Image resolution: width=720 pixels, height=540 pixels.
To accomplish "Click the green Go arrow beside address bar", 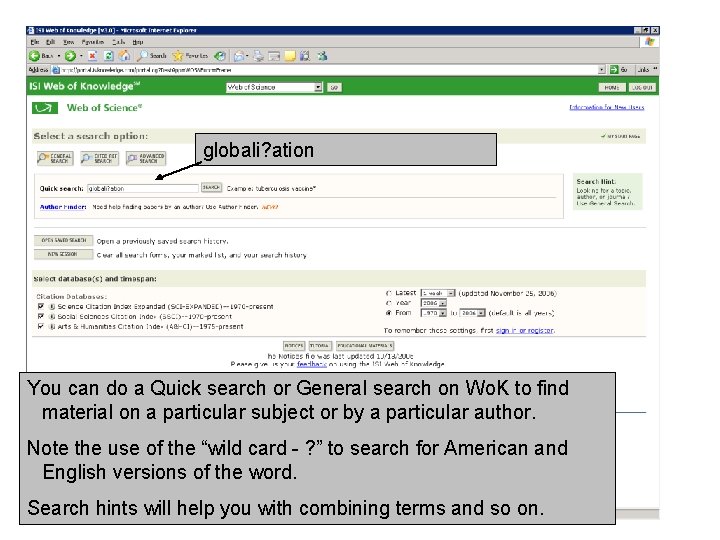I will (614, 70).
